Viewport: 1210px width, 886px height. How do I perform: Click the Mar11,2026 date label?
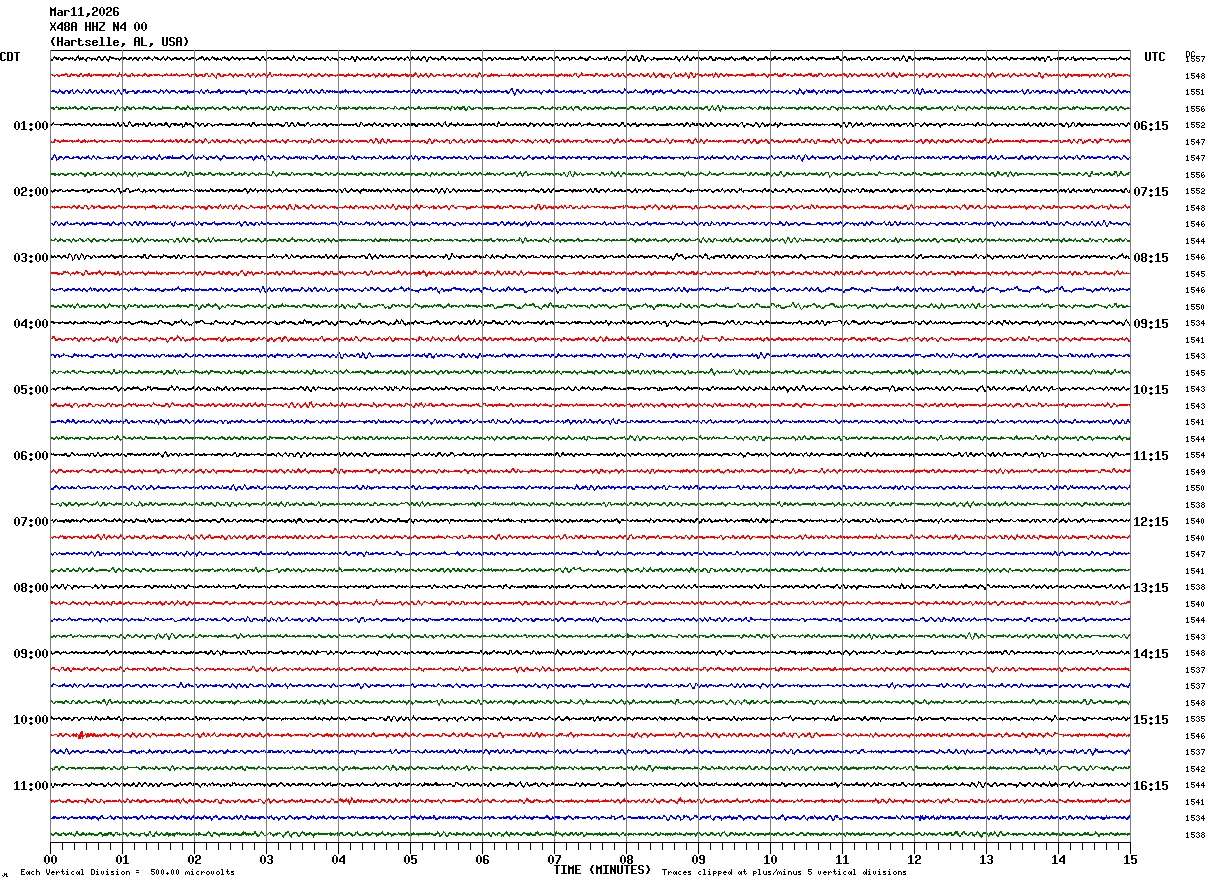point(84,12)
